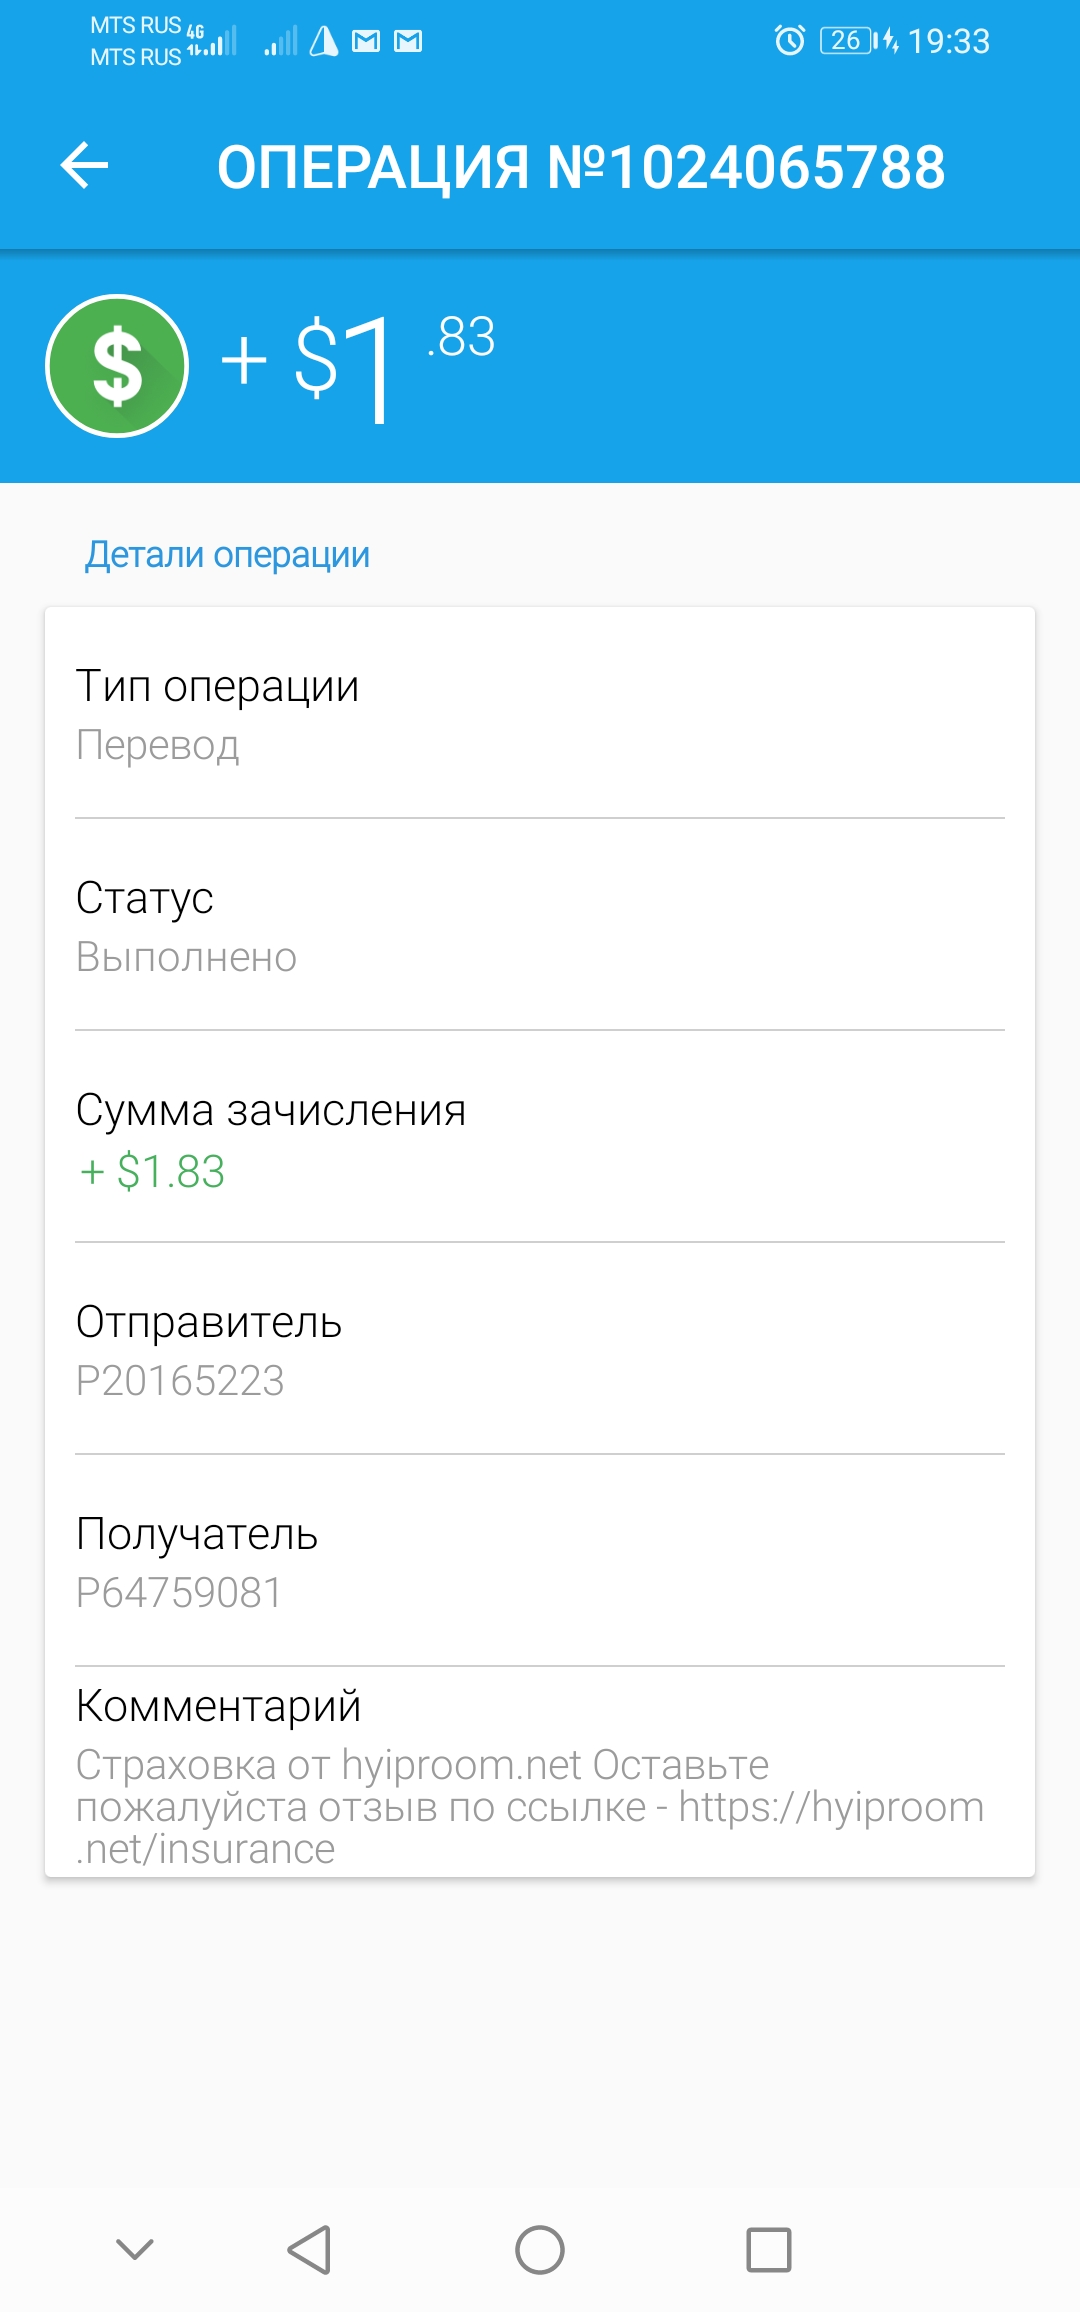Open recent apps with square button
Screen dimensions: 1080x2312
point(768,2250)
